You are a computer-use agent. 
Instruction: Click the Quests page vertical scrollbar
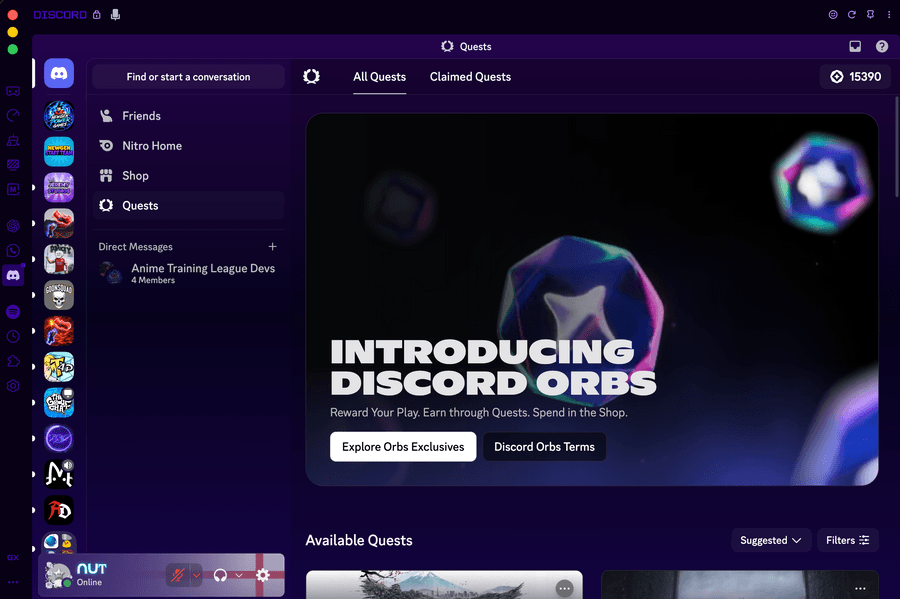(x=897, y=147)
